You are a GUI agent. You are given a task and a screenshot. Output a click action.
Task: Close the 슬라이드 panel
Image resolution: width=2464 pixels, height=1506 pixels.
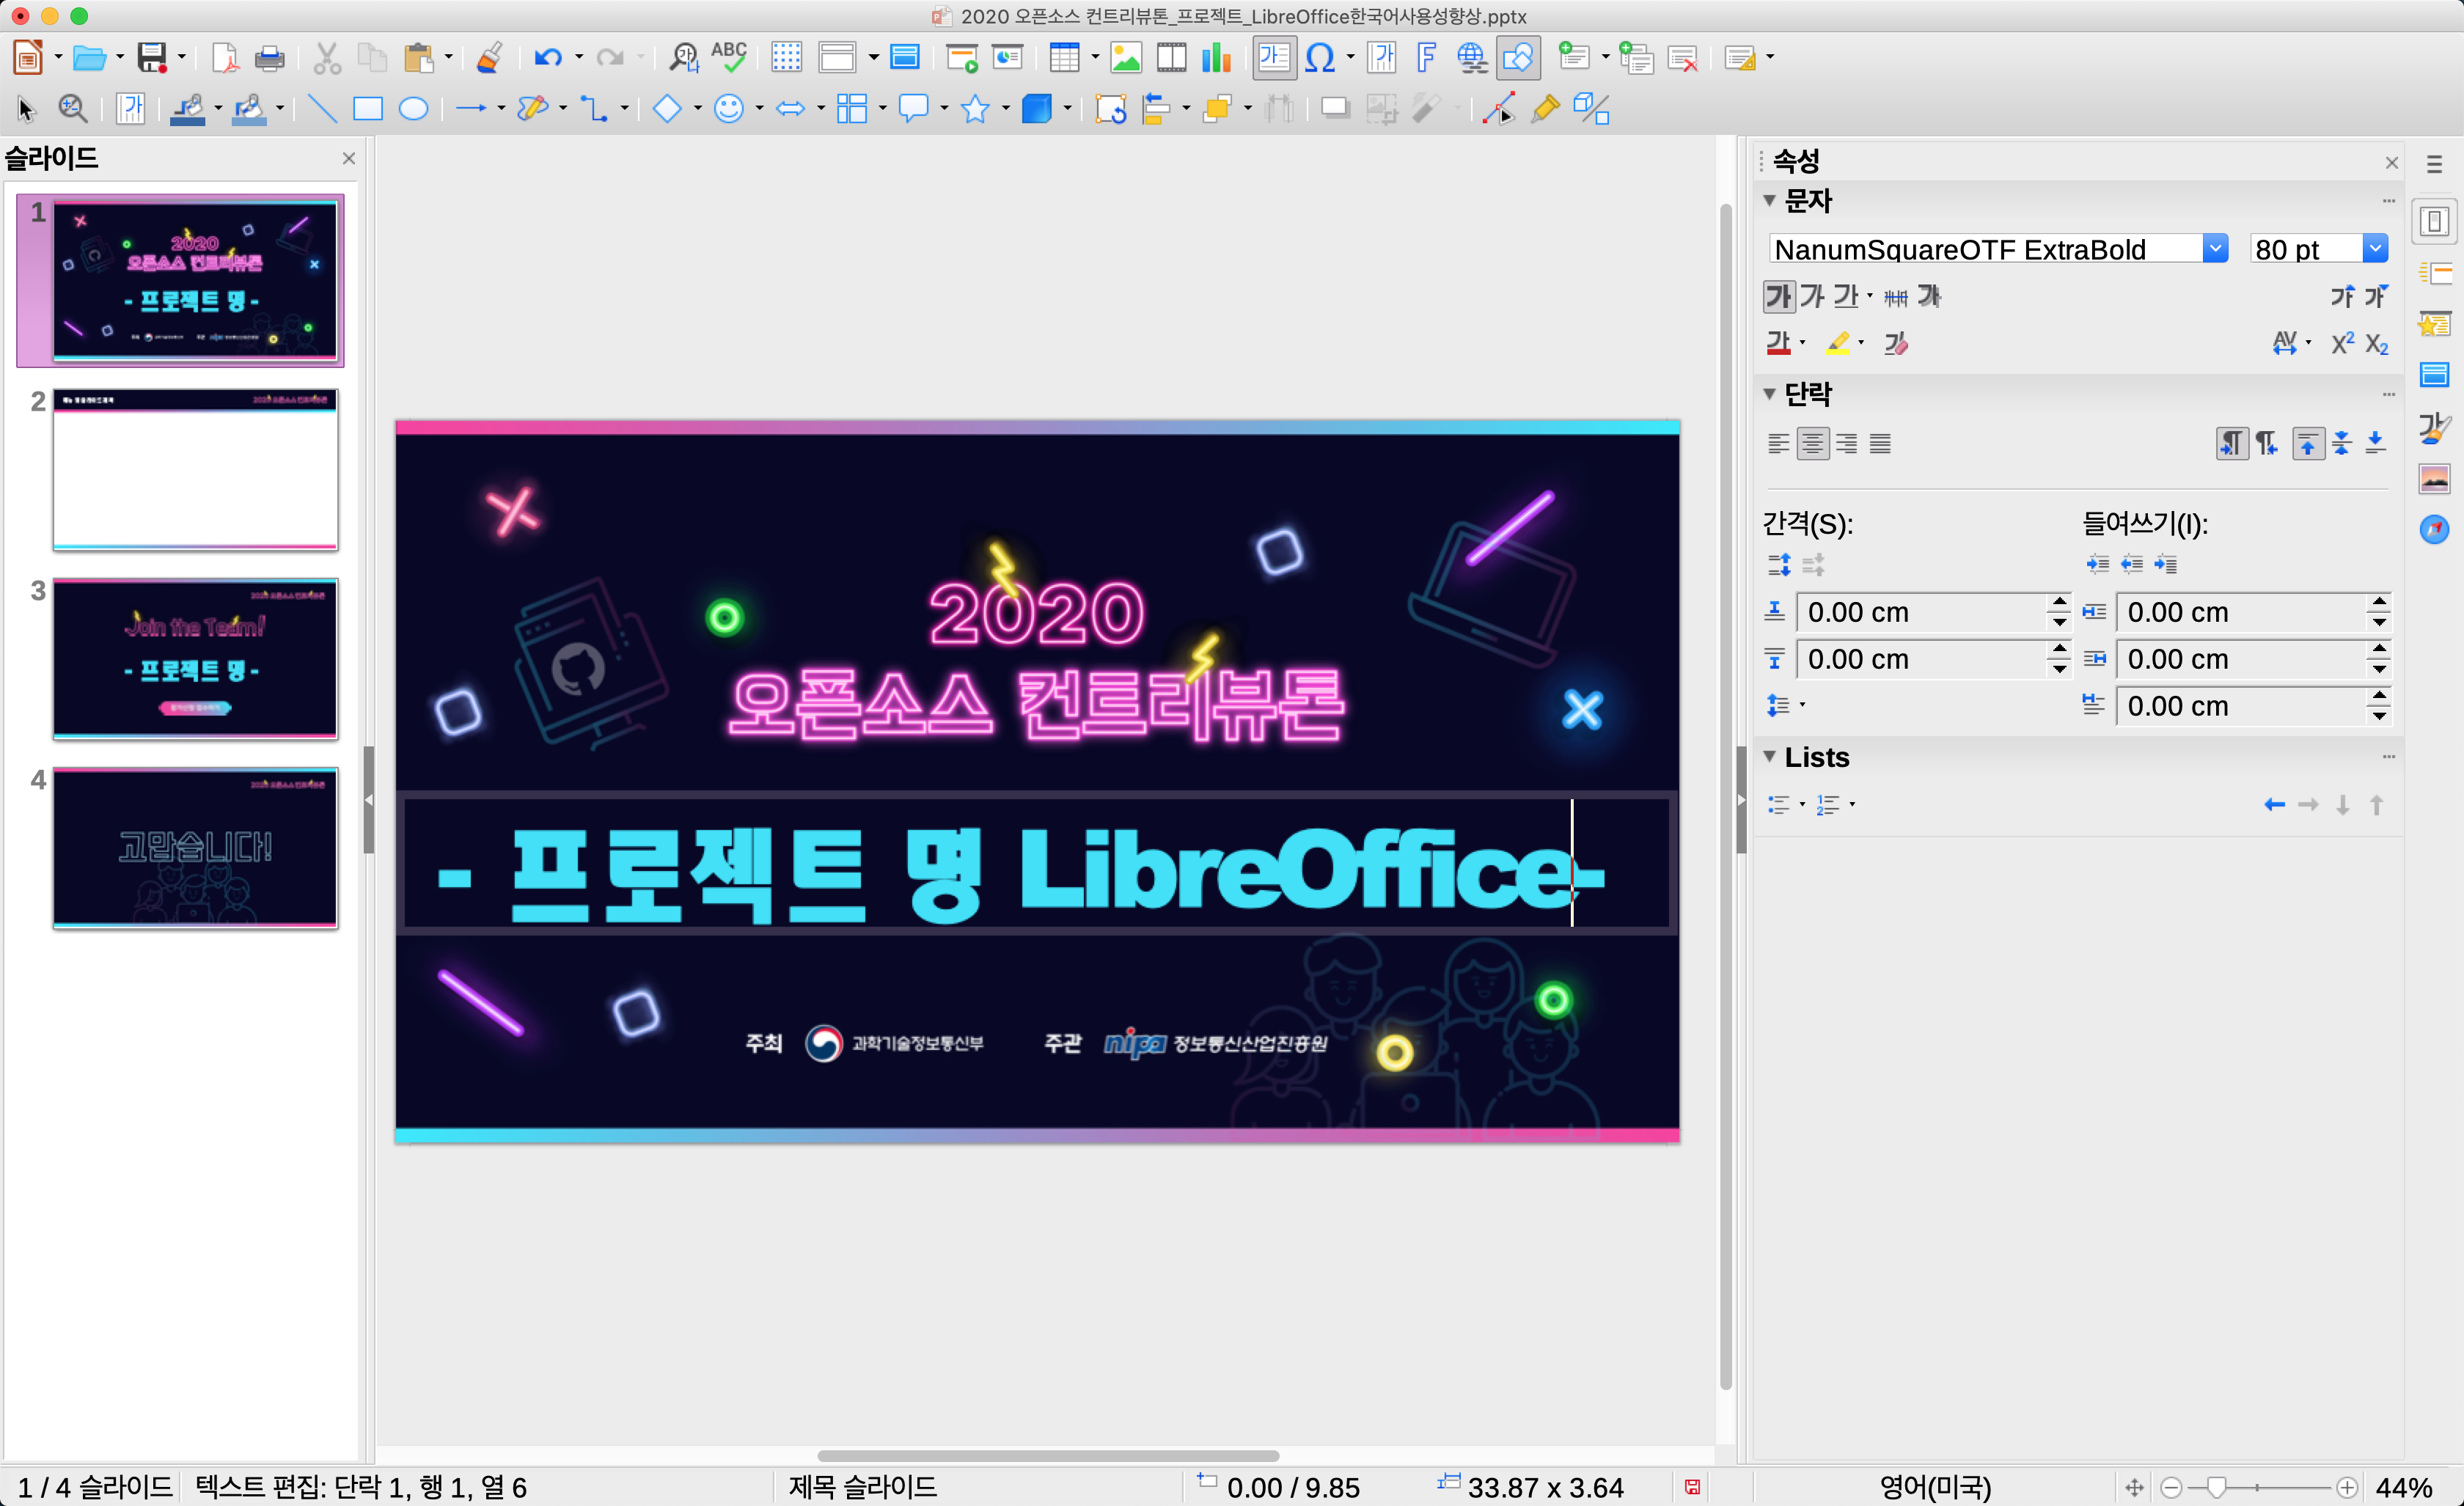[x=349, y=158]
